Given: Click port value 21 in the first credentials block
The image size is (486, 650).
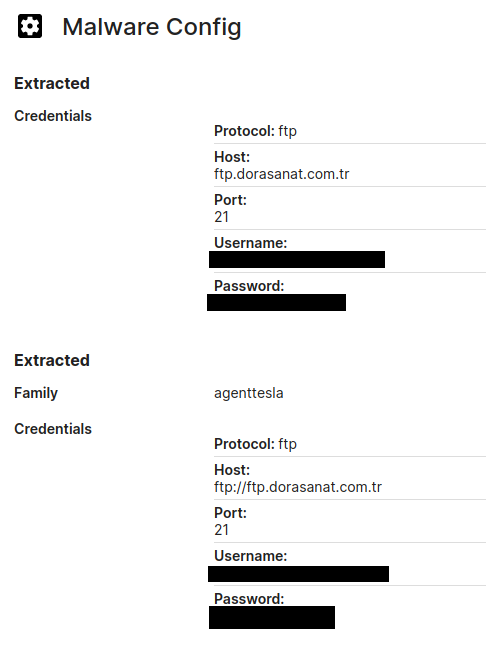Looking at the screenshot, I should coord(221,217).
